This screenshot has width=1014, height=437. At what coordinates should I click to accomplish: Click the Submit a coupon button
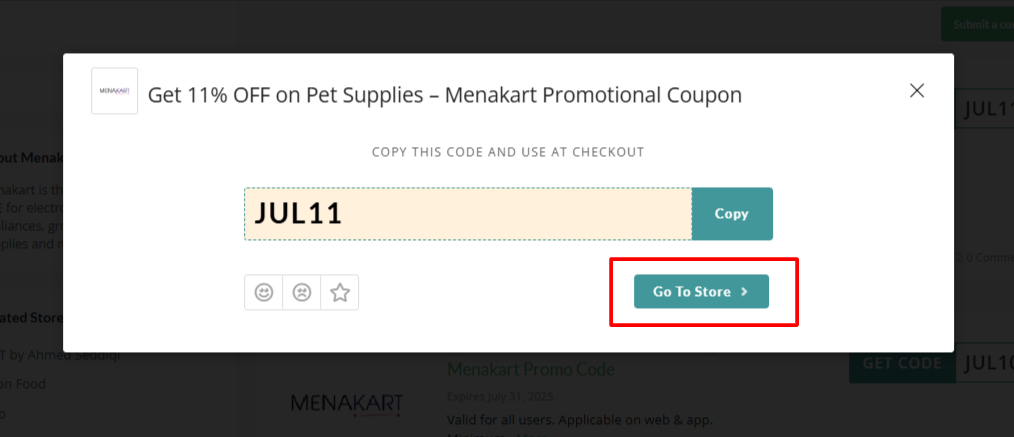tap(982, 24)
